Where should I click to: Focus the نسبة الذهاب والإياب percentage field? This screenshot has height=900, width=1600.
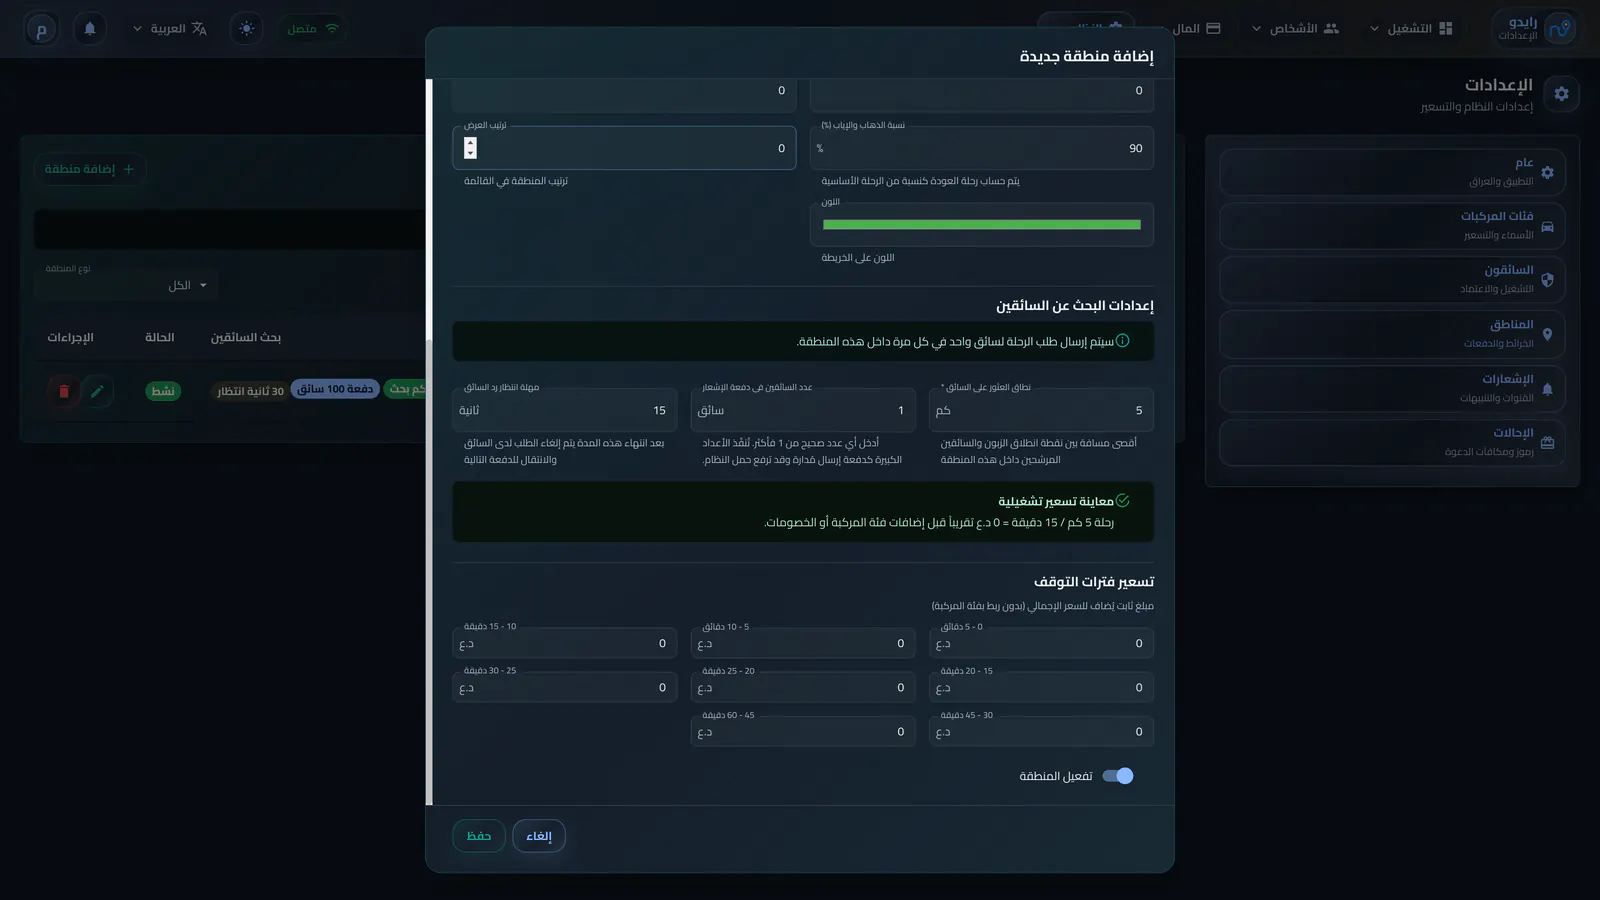982,148
